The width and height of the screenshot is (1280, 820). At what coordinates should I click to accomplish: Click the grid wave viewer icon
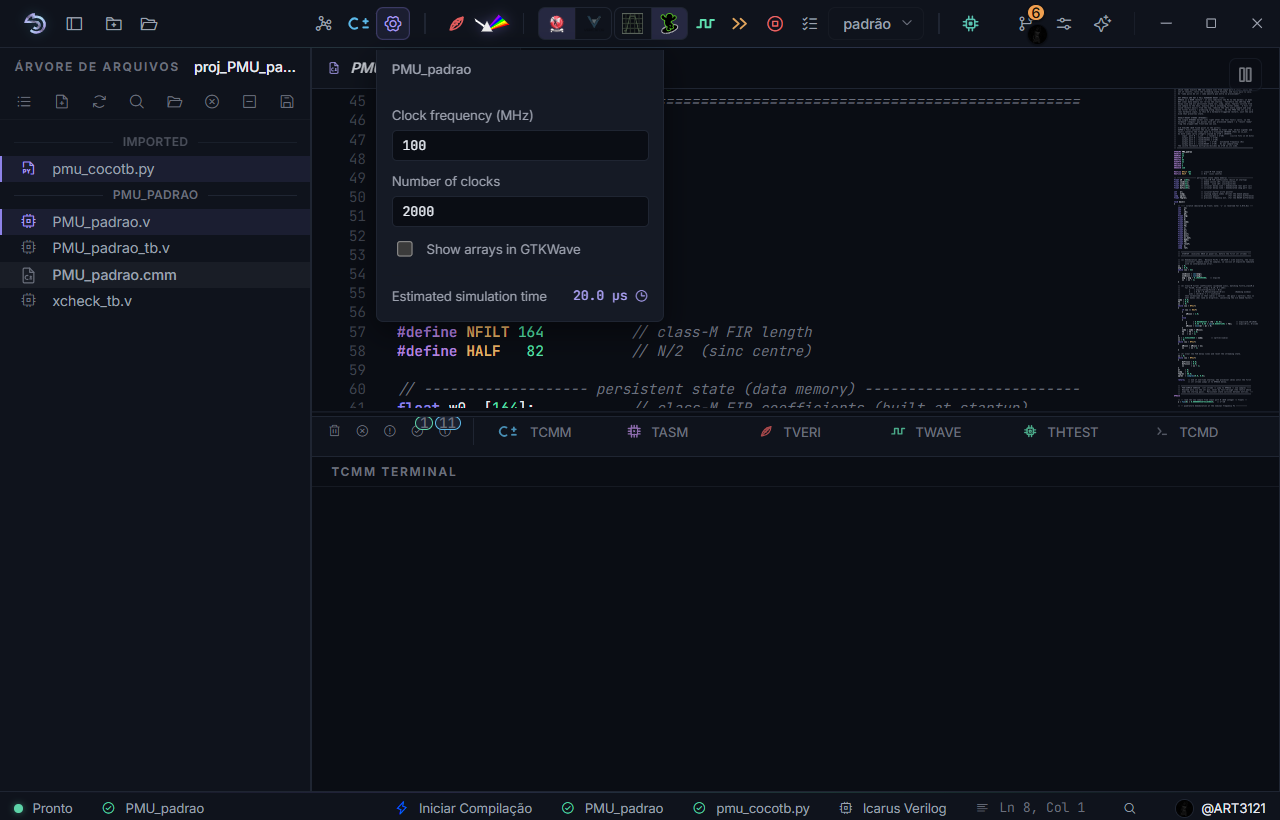pos(632,23)
